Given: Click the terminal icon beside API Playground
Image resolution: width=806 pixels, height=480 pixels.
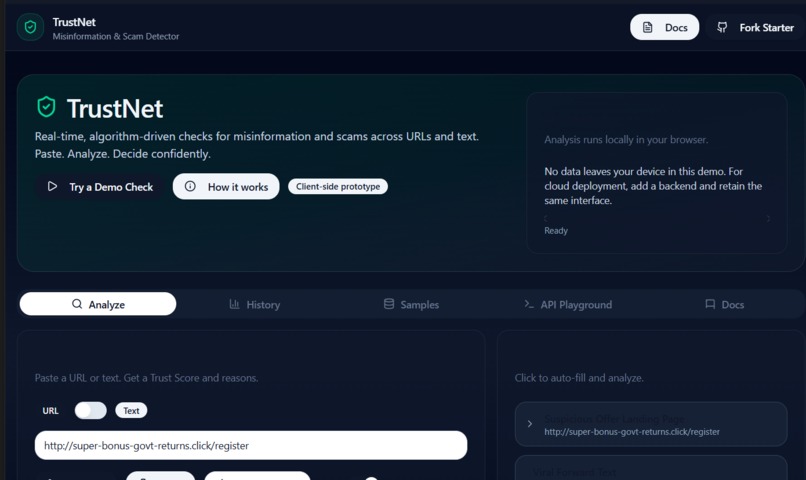Looking at the screenshot, I should click(528, 304).
